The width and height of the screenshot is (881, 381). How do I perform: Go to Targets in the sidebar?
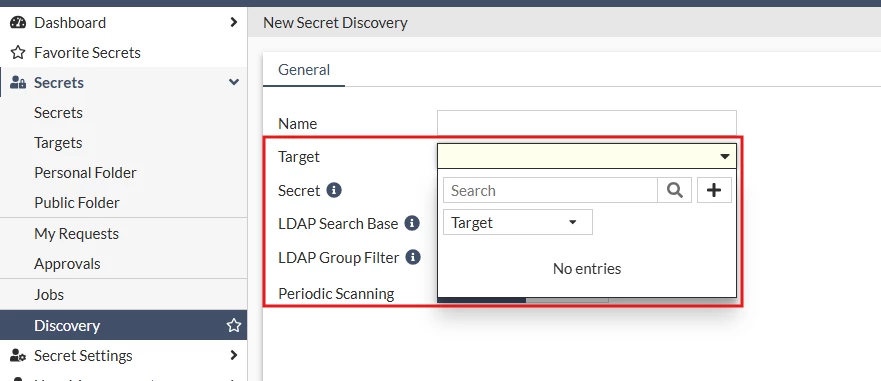click(x=124, y=143)
